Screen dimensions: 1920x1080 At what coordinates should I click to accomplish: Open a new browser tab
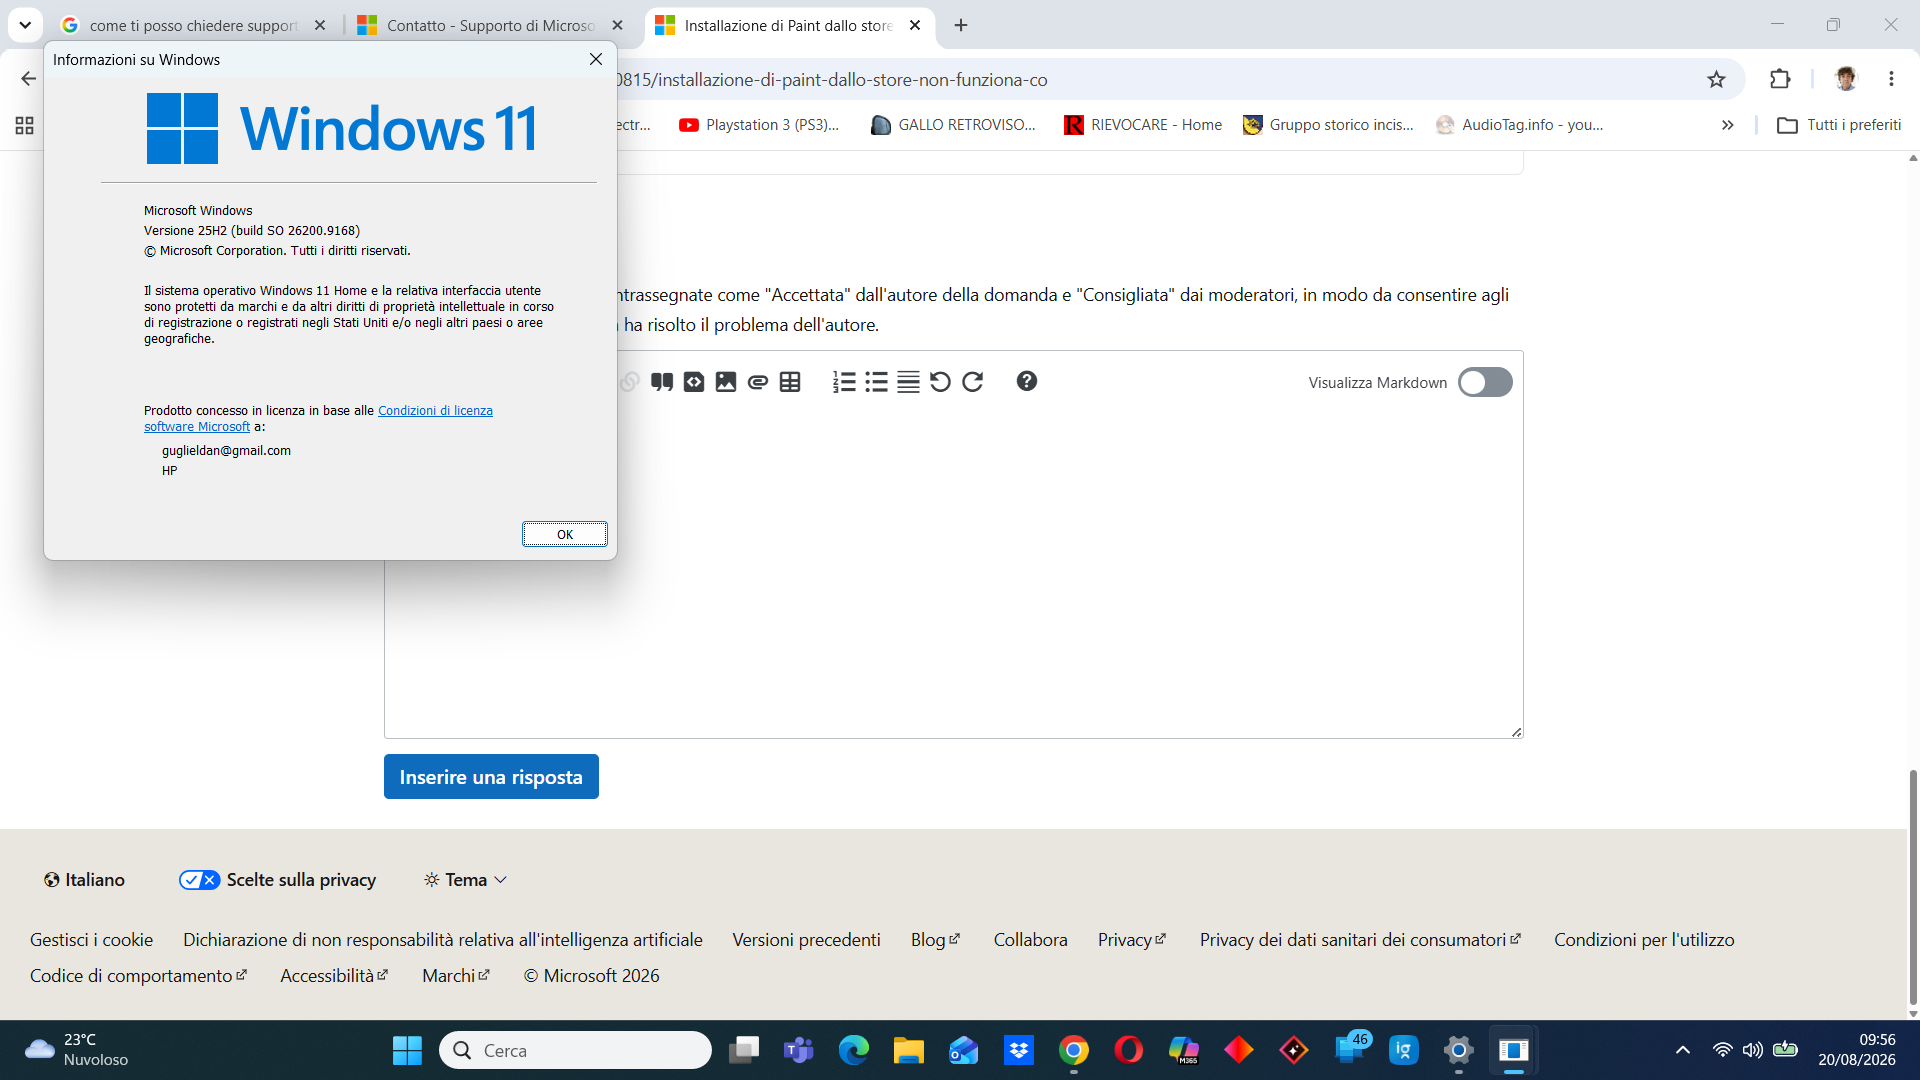point(961,25)
